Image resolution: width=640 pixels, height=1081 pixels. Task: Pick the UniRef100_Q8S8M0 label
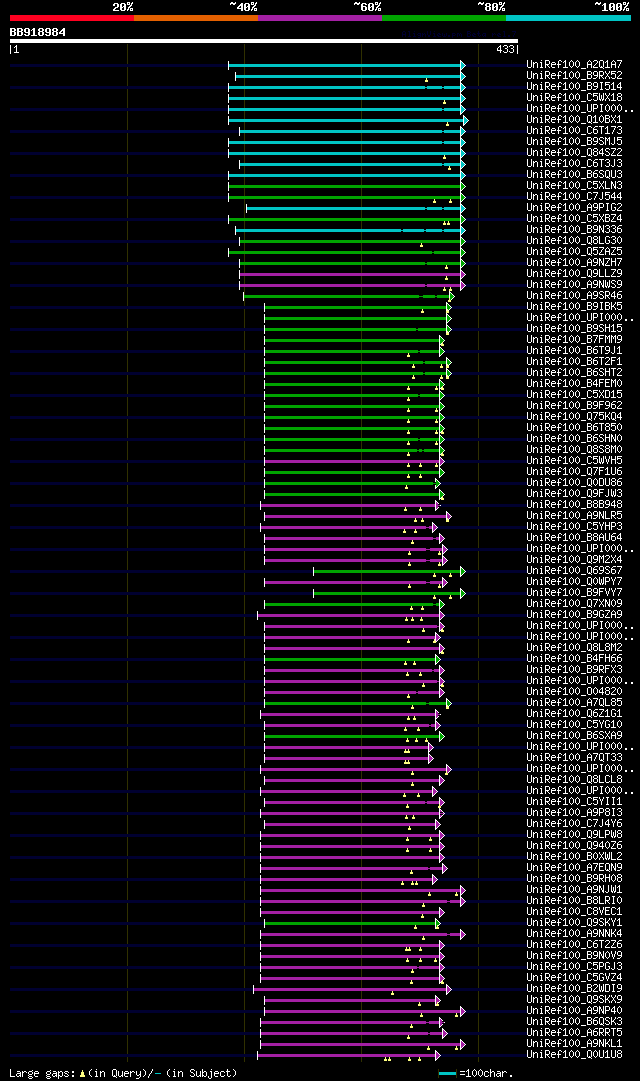(574, 450)
